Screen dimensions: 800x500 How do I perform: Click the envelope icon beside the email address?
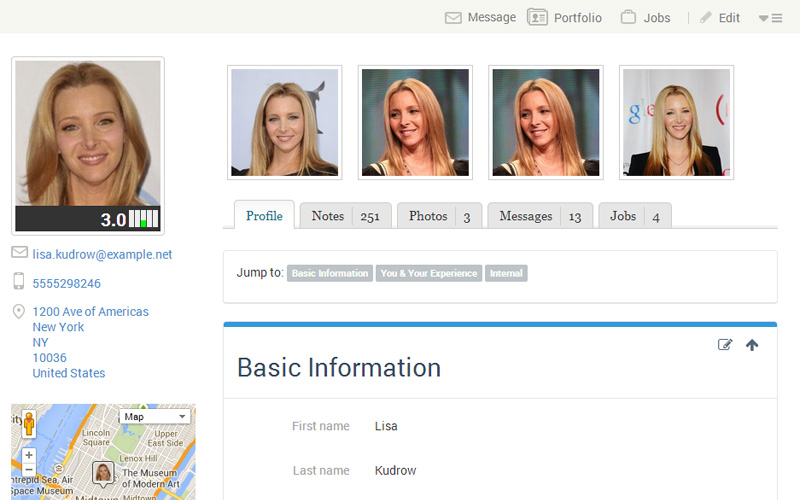click(x=19, y=252)
